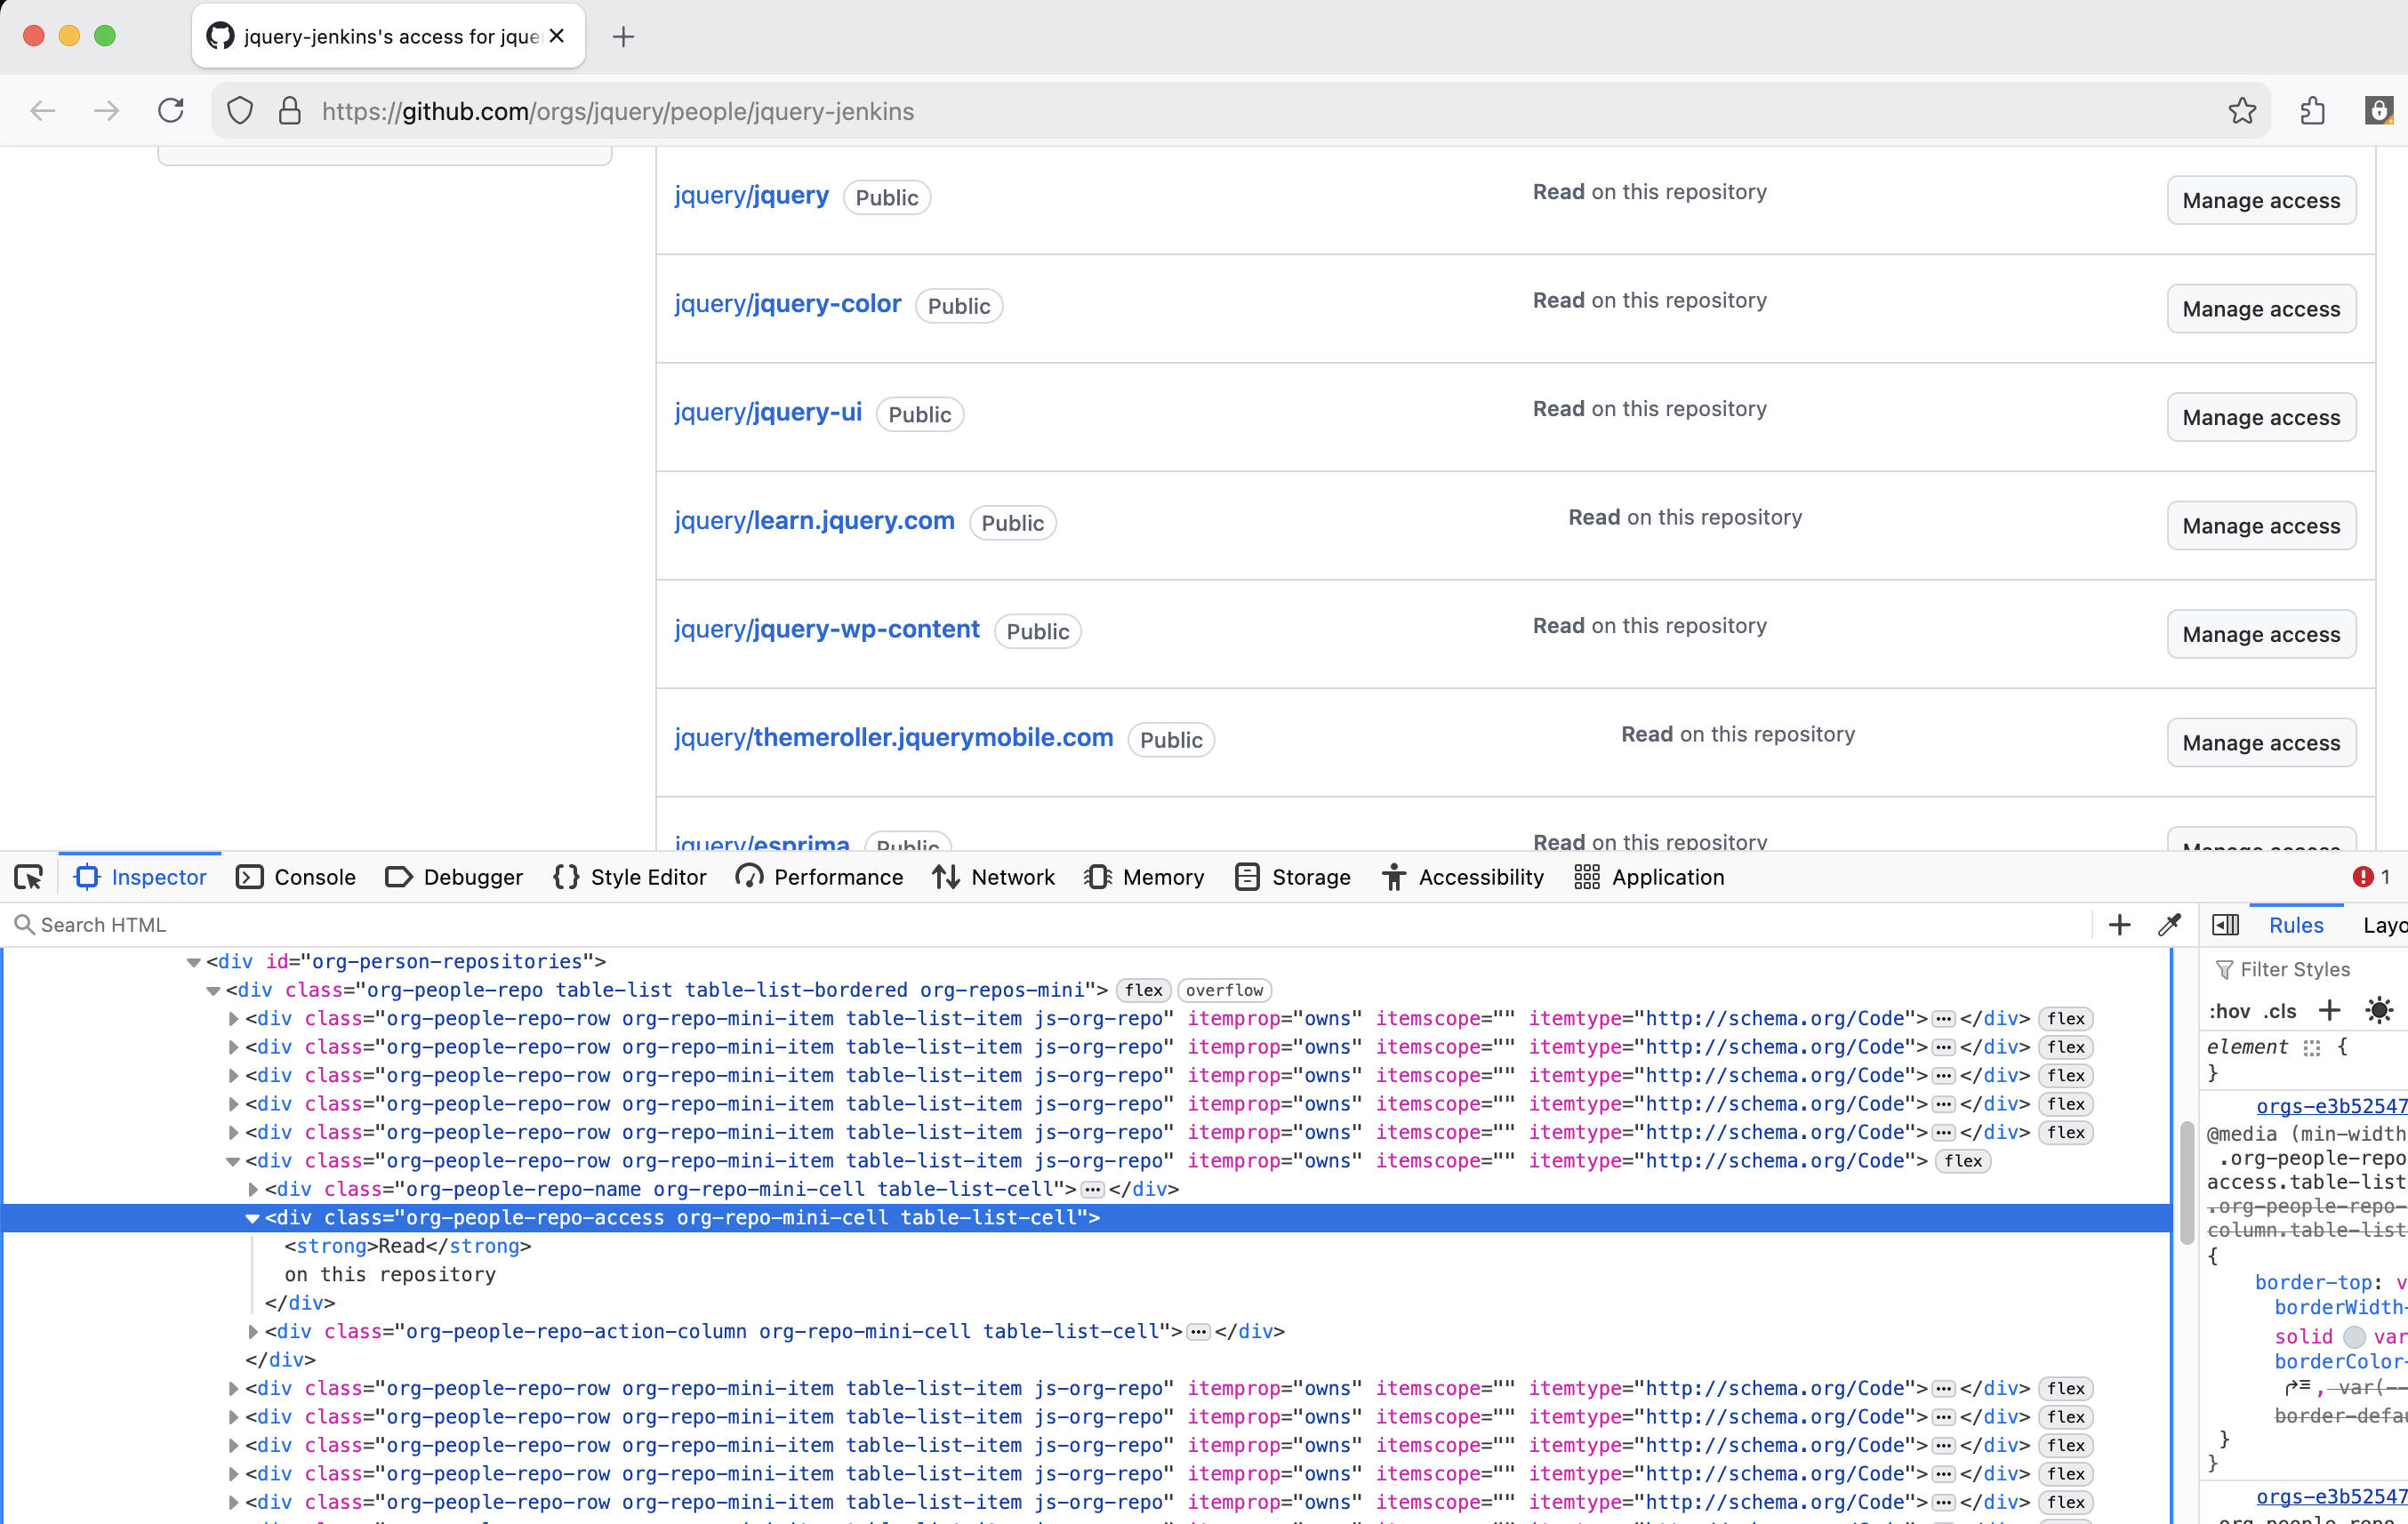
Task: Toggle the .cls classes panel
Action: pos(2280,1011)
